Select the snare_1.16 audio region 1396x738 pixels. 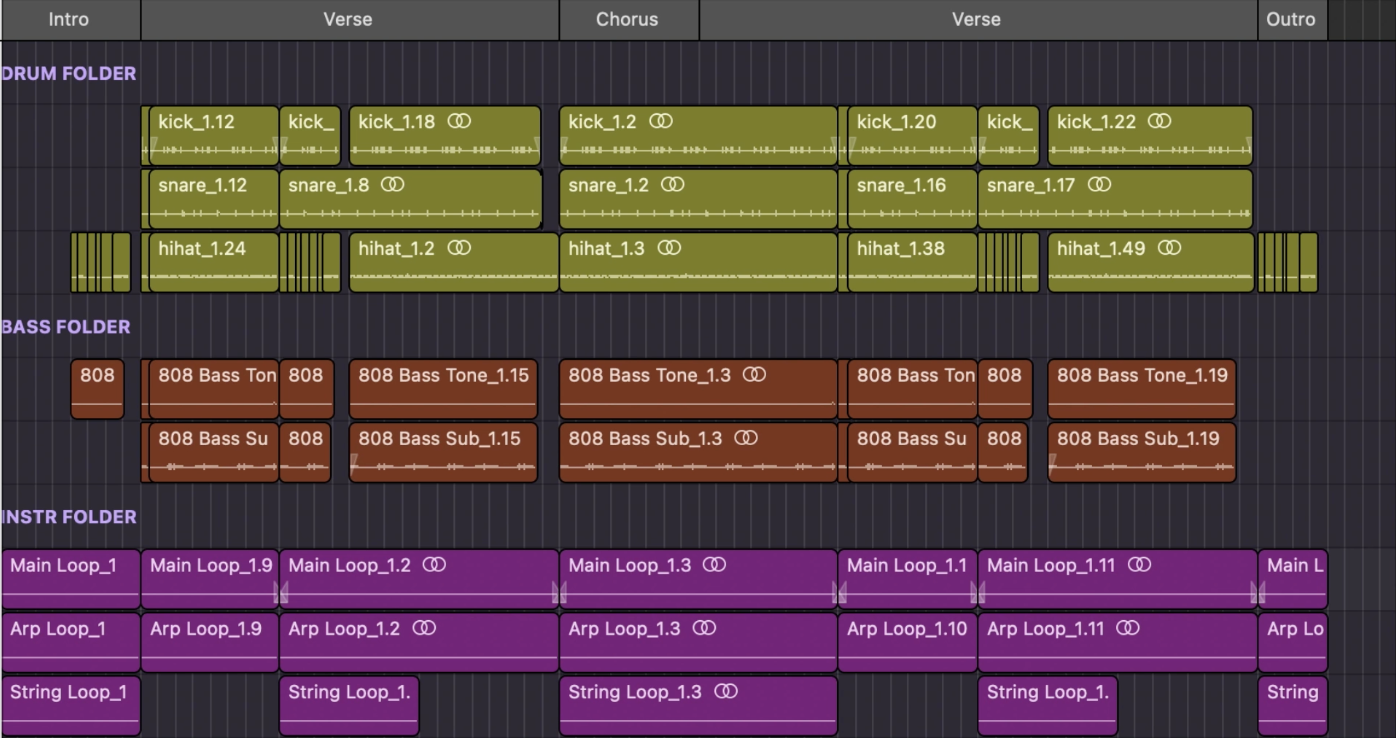tap(912, 199)
